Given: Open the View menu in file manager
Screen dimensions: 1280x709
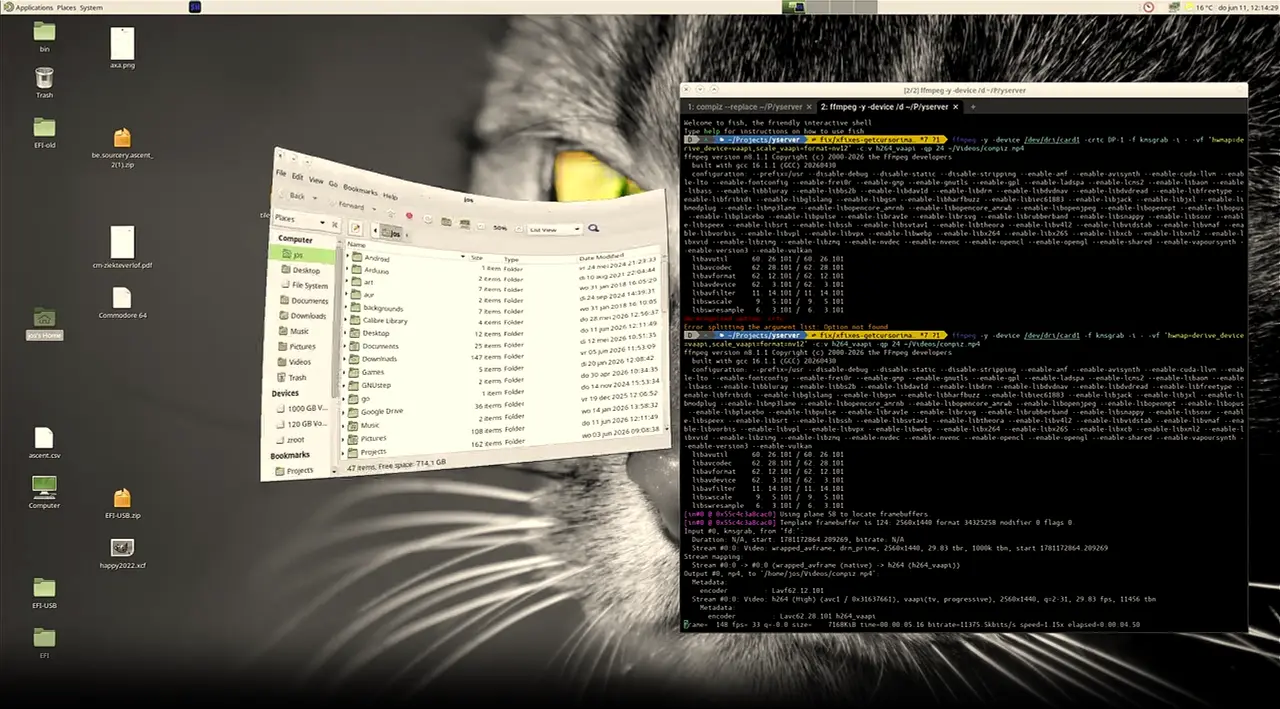Looking at the screenshot, I should (x=316, y=180).
